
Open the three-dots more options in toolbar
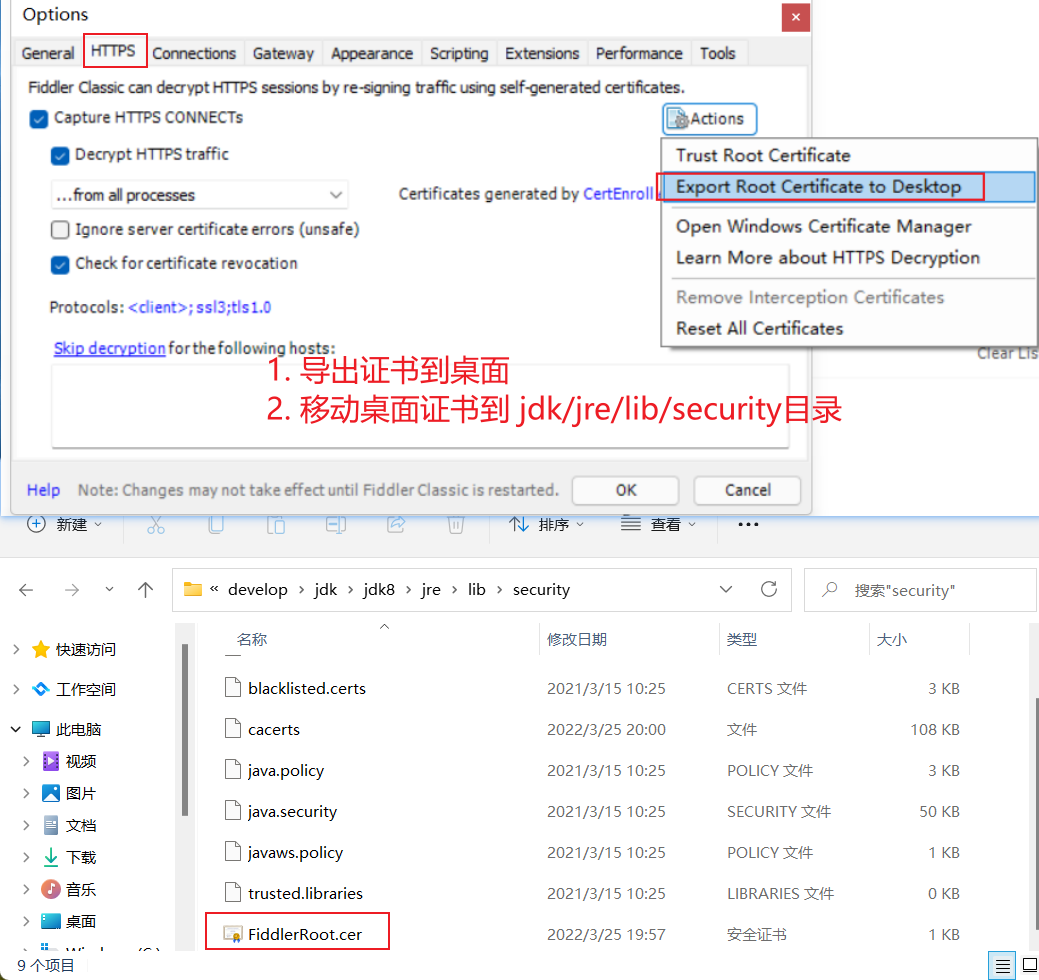(x=748, y=525)
